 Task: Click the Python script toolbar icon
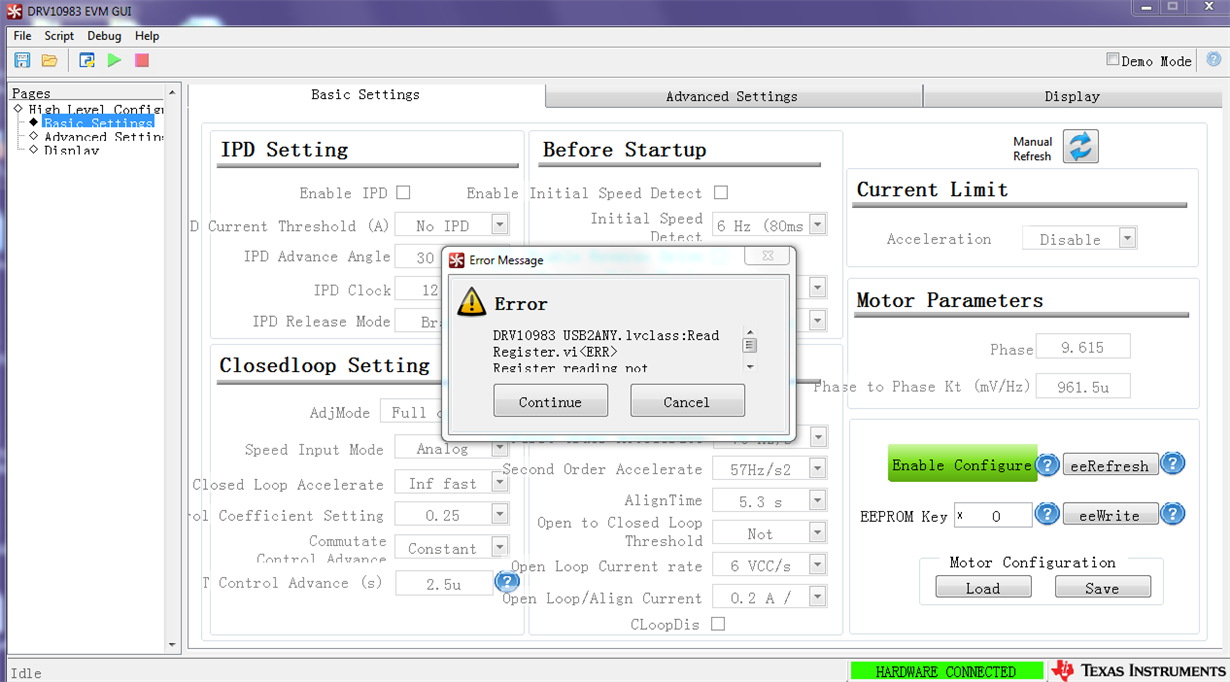click(x=87, y=61)
